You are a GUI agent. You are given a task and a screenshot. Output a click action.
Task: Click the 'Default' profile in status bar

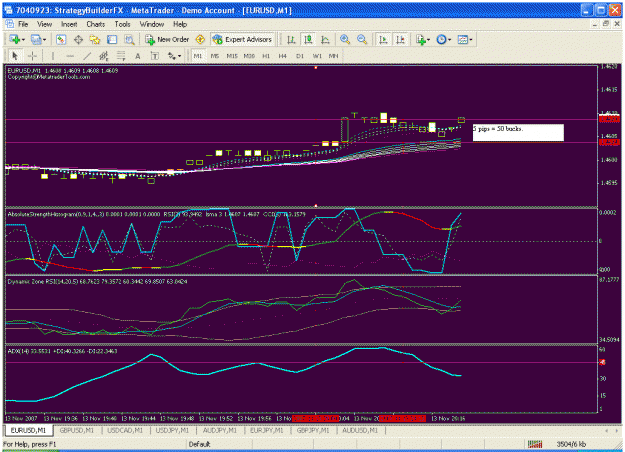pos(199,444)
